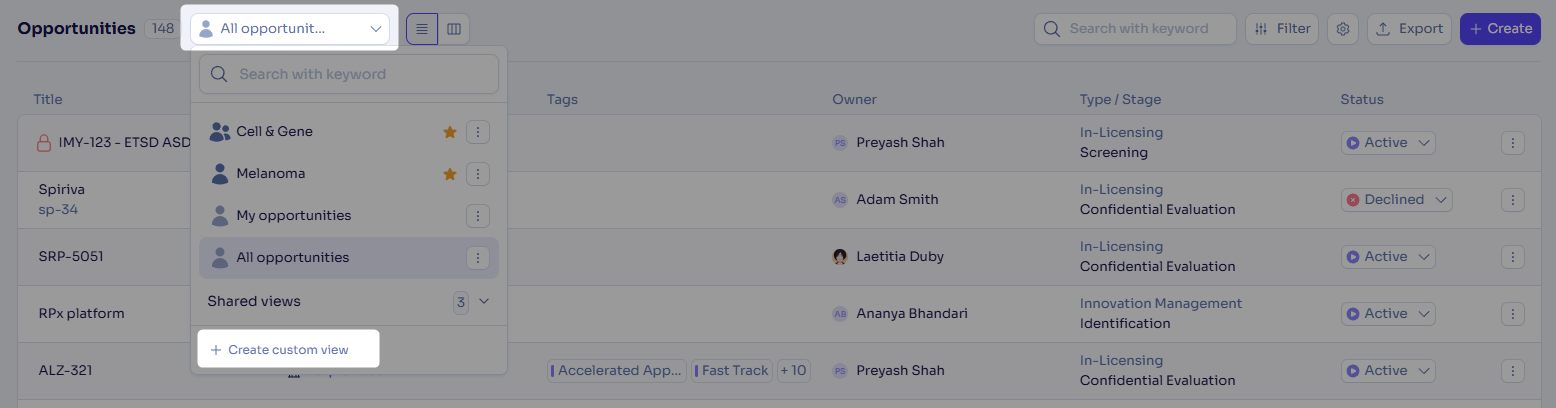This screenshot has height=408, width=1556.
Task: Switch to list view layout
Action: pyautogui.click(x=422, y=29)
